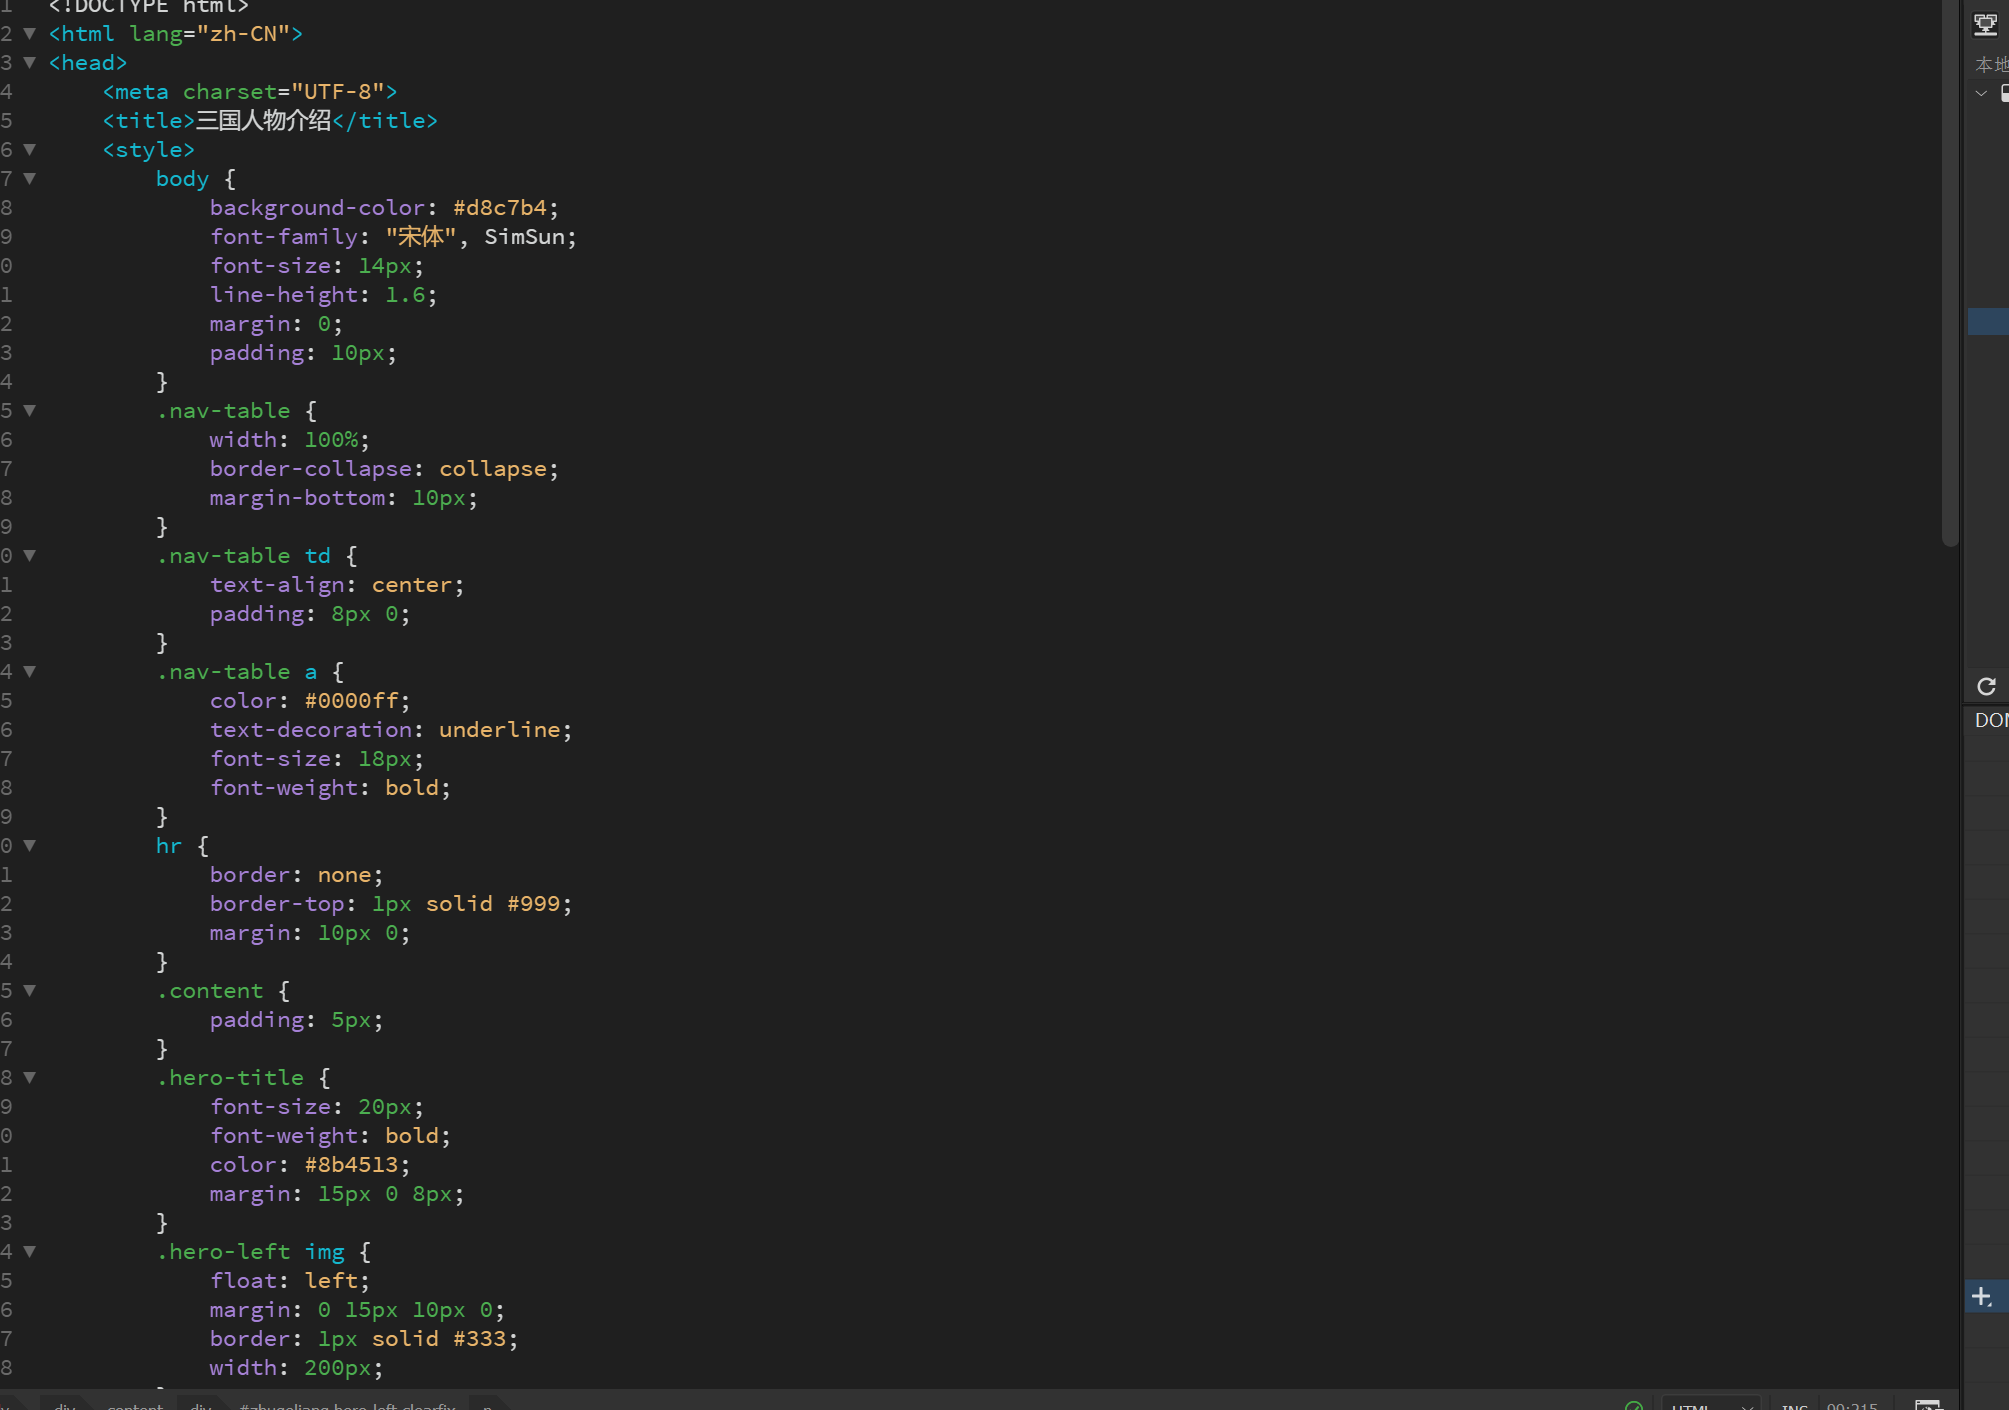Image resolution: width=2009 pixels, height=1410 pixels.
Task: Fold the .nav-table td rule
Action: [30, 556]
